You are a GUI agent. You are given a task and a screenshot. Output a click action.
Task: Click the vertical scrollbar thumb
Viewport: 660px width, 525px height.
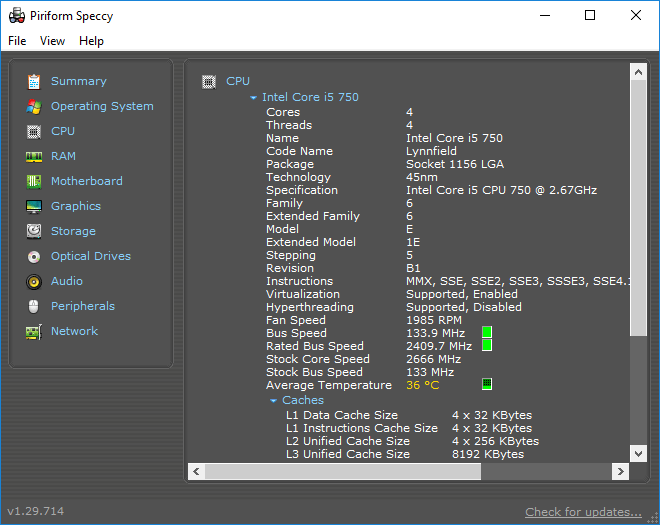638,208
